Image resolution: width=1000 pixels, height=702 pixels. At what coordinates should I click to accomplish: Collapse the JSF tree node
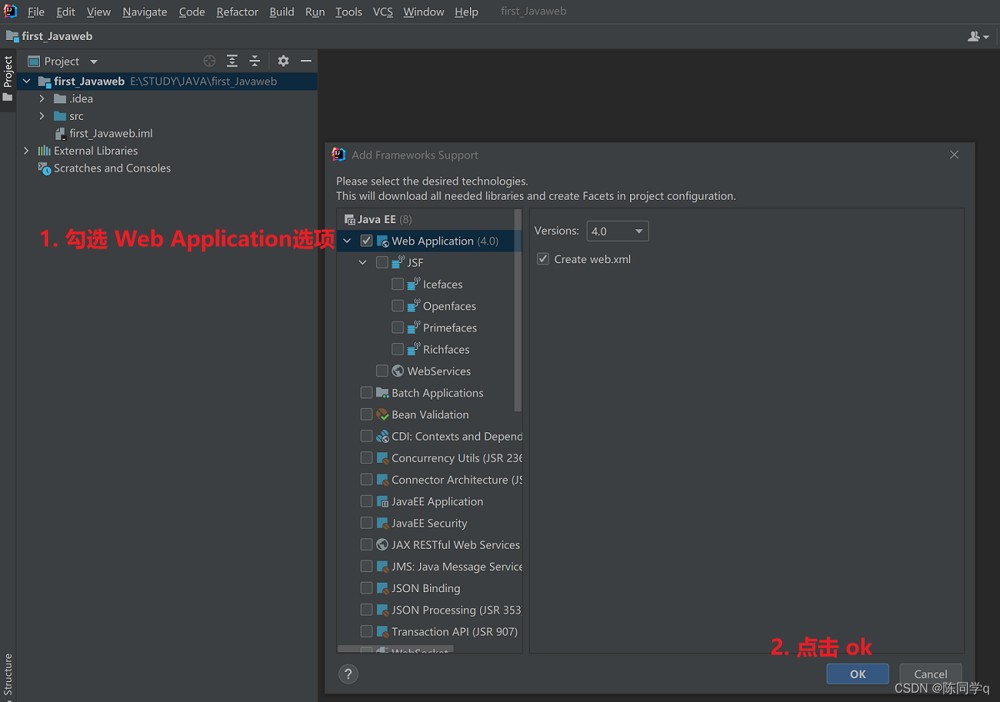(363, 262)
